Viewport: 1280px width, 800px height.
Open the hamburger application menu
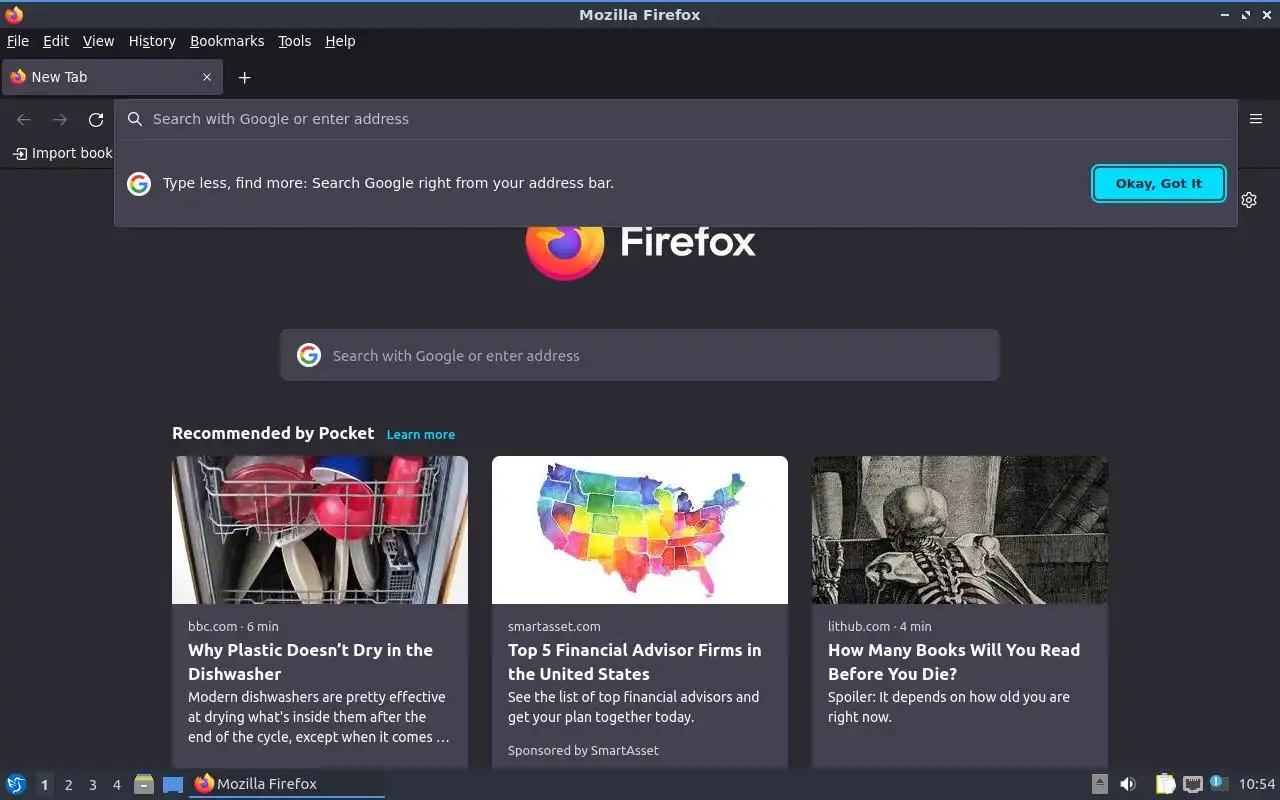[x=1256, y=119]
